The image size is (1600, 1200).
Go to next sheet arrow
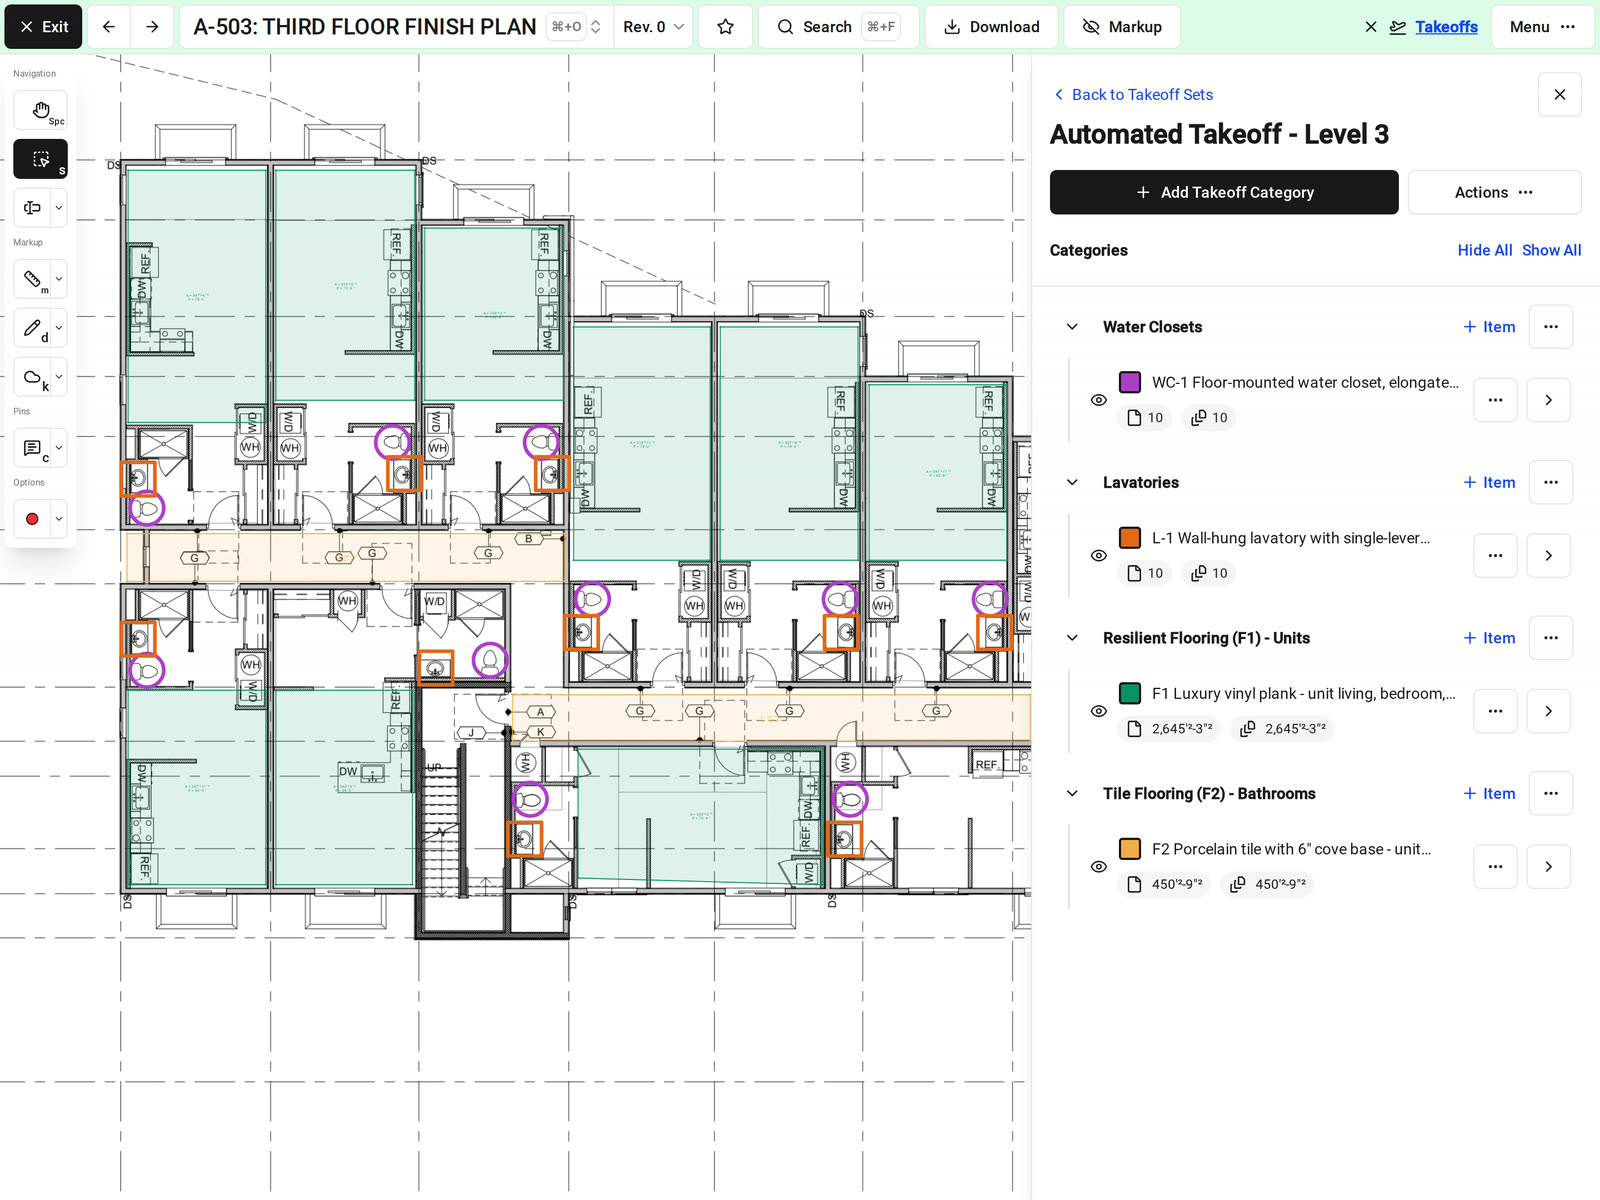point(152,27)
